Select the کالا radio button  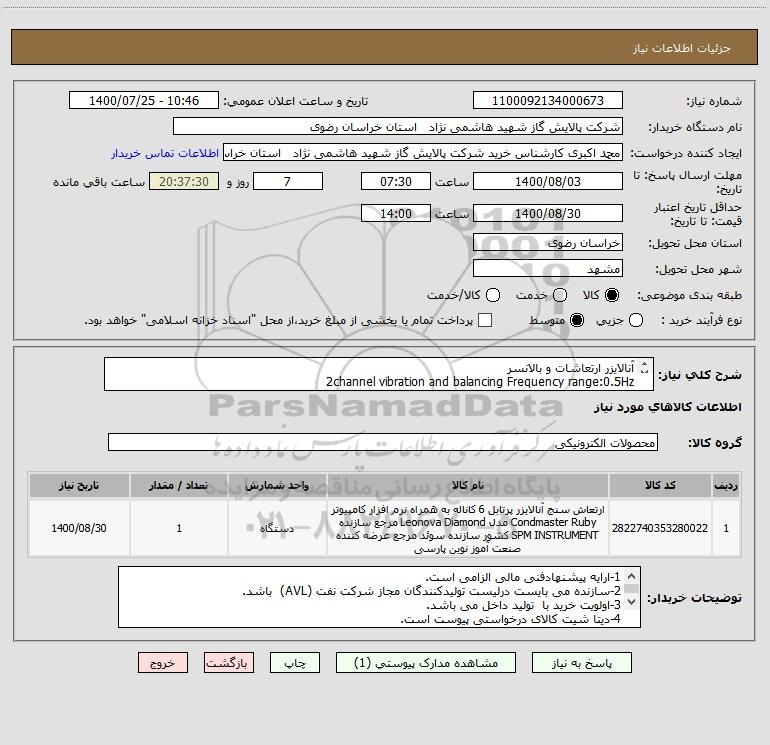(612, 295)
